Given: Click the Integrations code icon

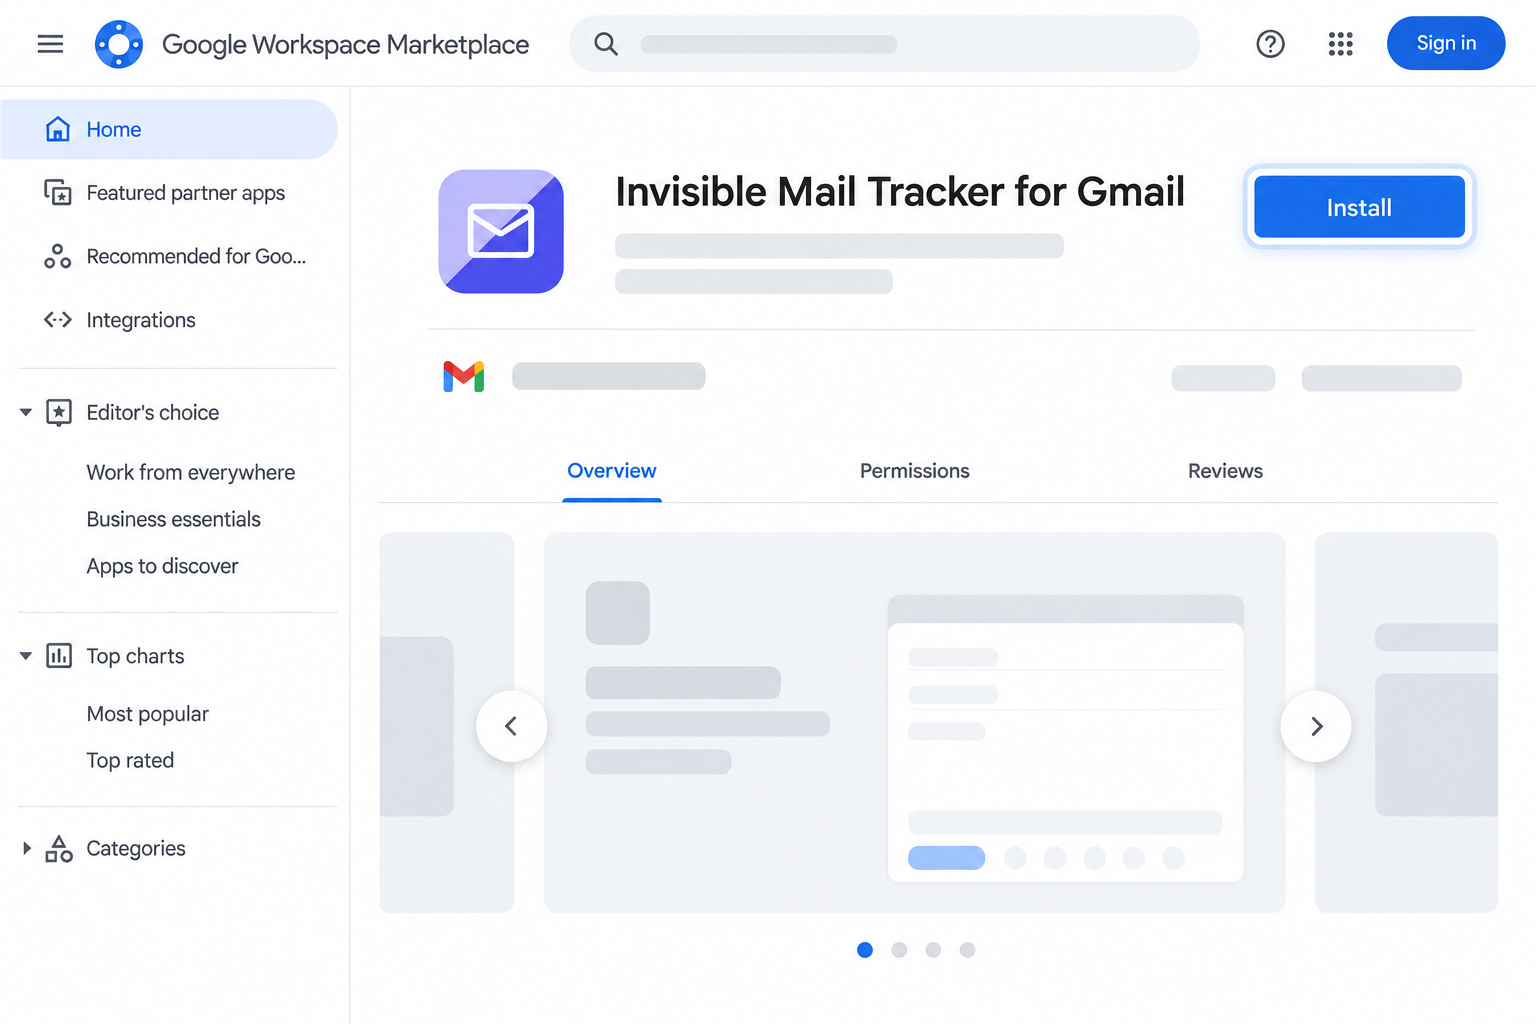Looking at the screenshot, I should coord(58,320).
